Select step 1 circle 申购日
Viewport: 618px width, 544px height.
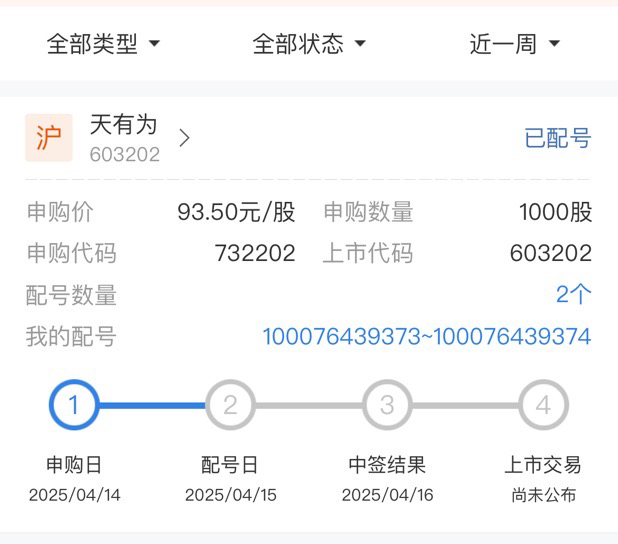[74, 404]
